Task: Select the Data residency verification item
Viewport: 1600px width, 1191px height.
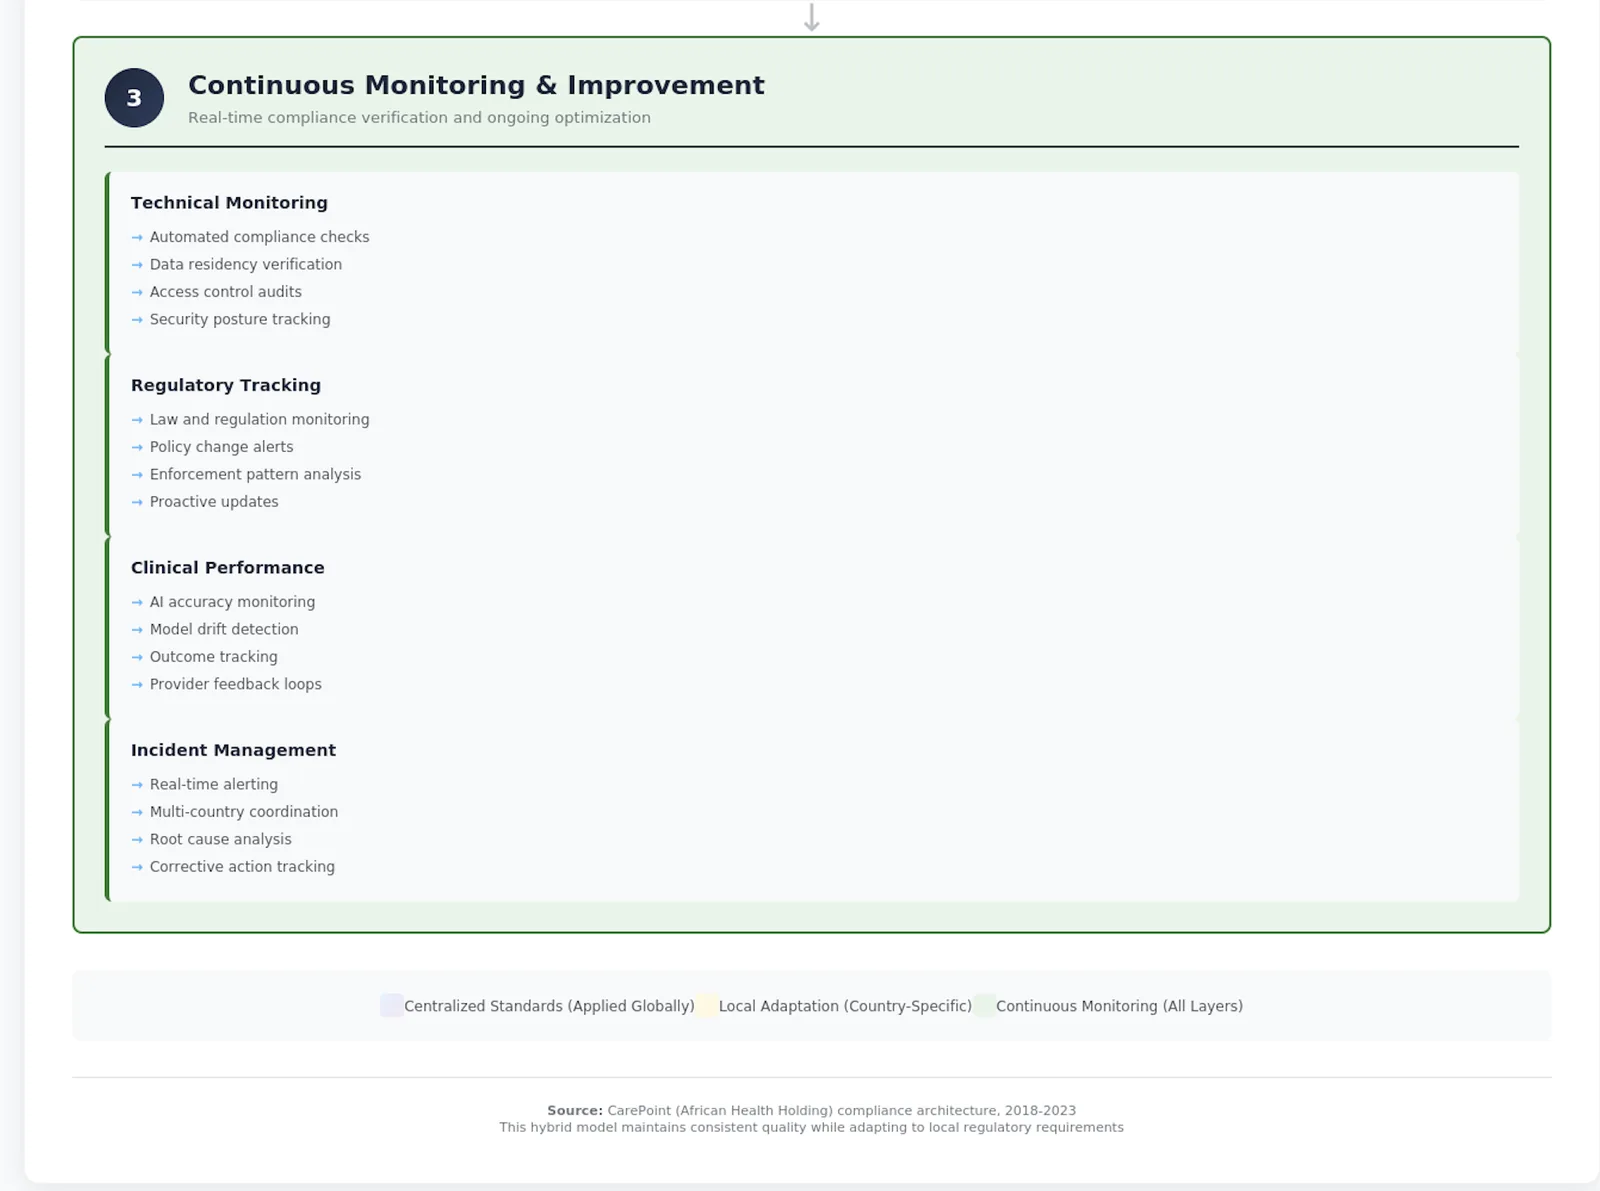Action: pos(246,264)
